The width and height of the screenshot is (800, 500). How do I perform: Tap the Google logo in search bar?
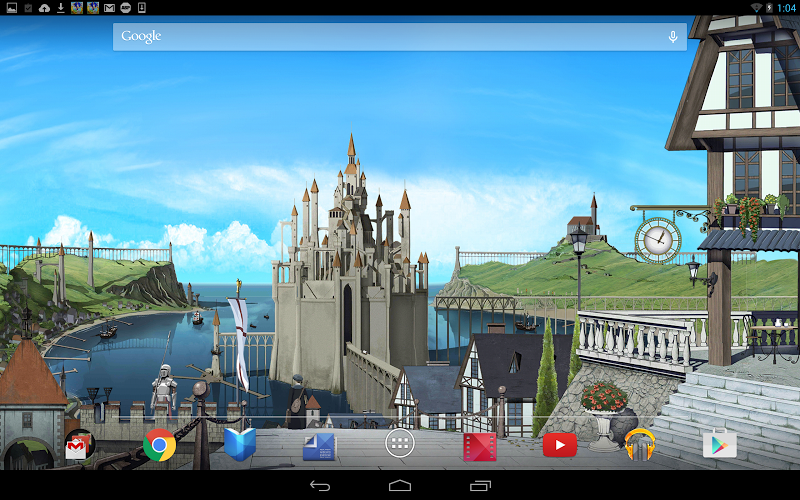coord(141,36)
